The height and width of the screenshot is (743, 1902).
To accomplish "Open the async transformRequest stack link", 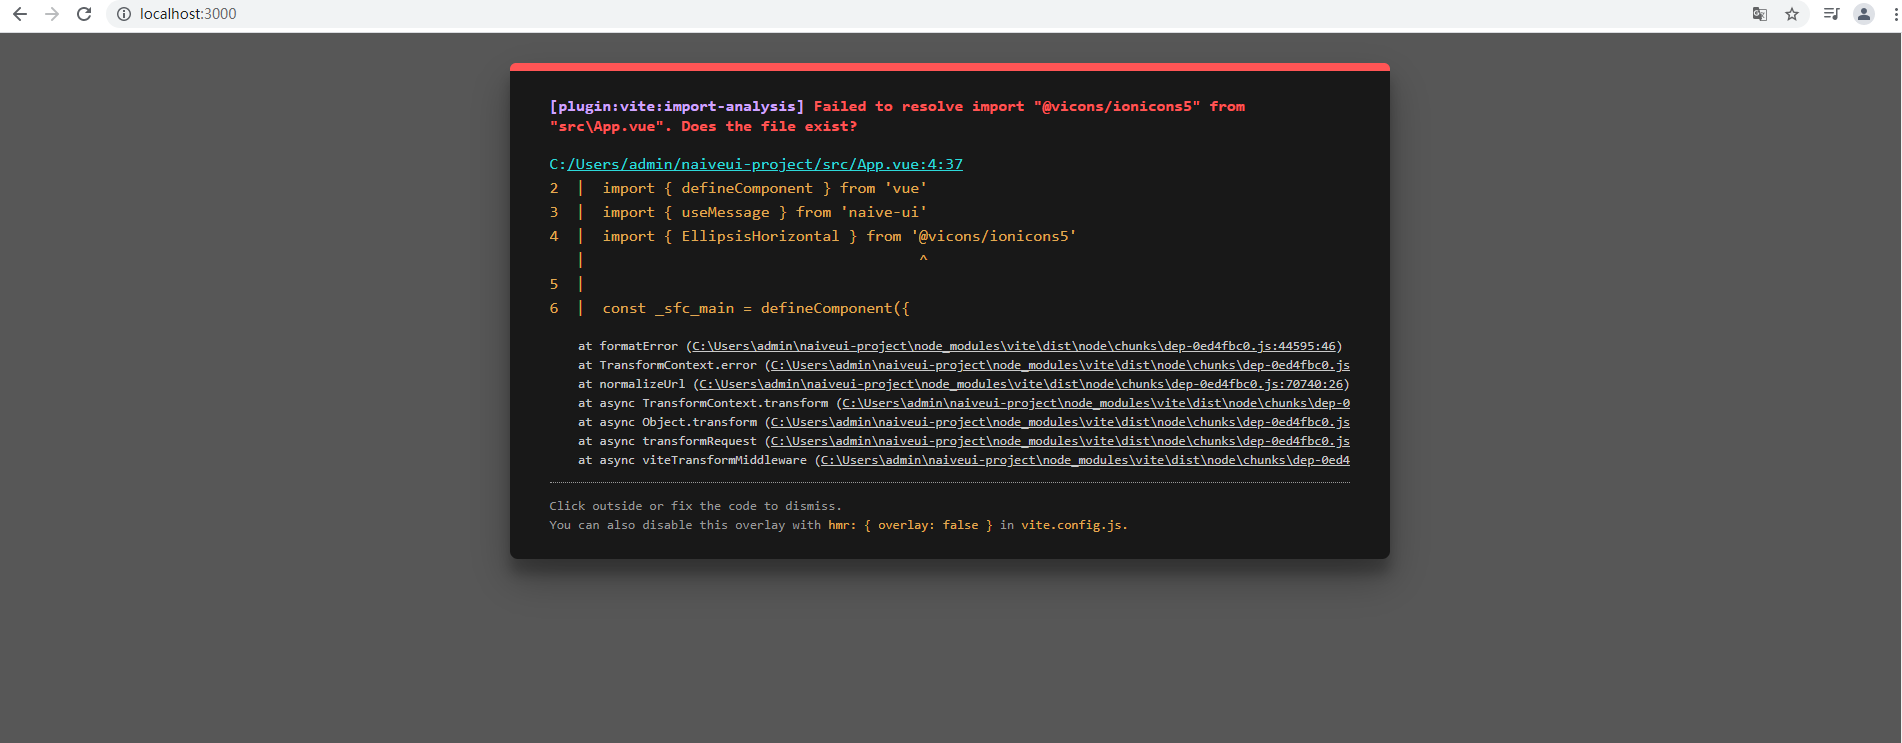I will tap(1060, 441).
